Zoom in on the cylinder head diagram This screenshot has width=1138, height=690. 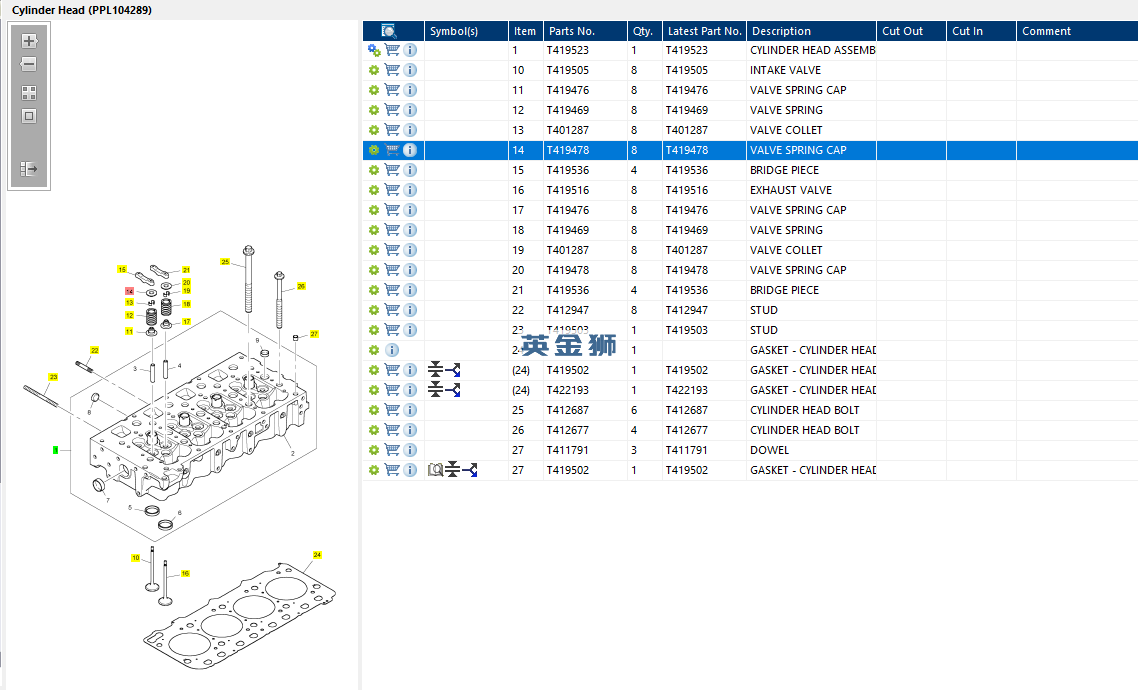pos(29,41)
